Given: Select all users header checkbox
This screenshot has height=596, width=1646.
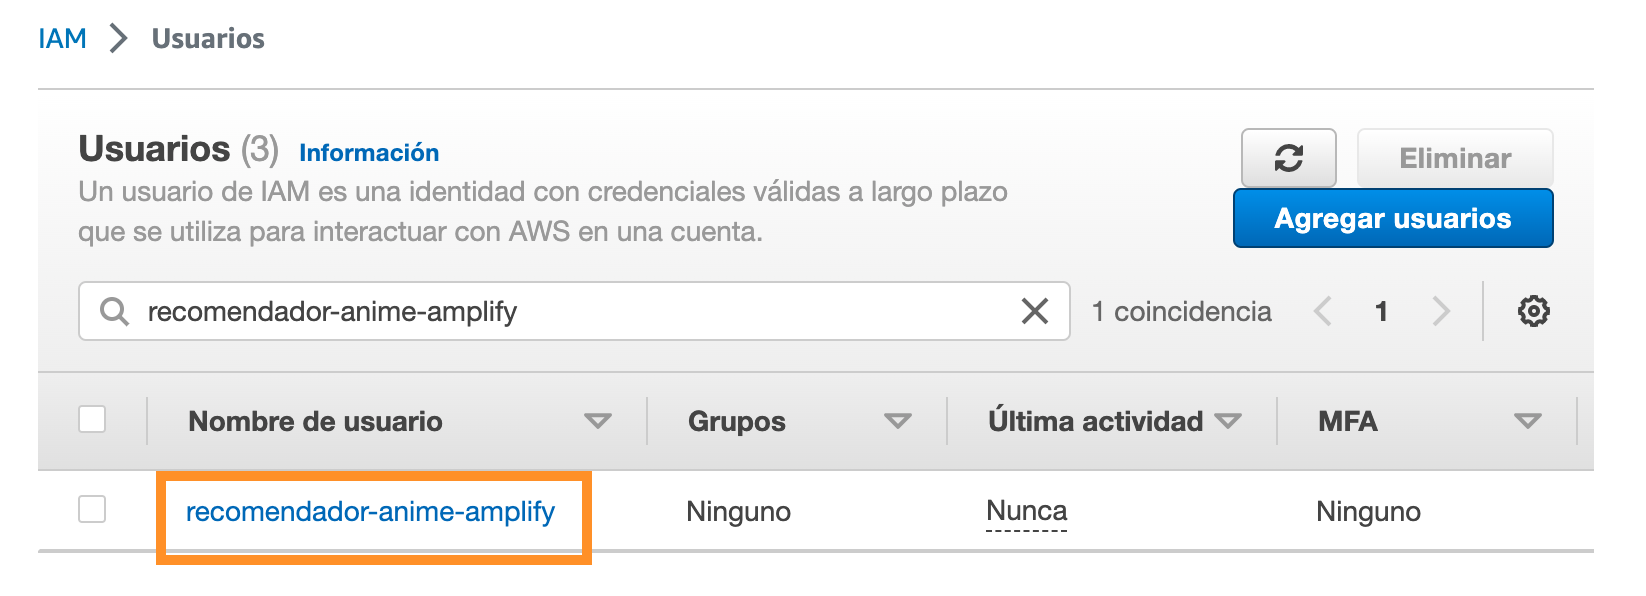Looking at the screenshot, I should [92, 419].
